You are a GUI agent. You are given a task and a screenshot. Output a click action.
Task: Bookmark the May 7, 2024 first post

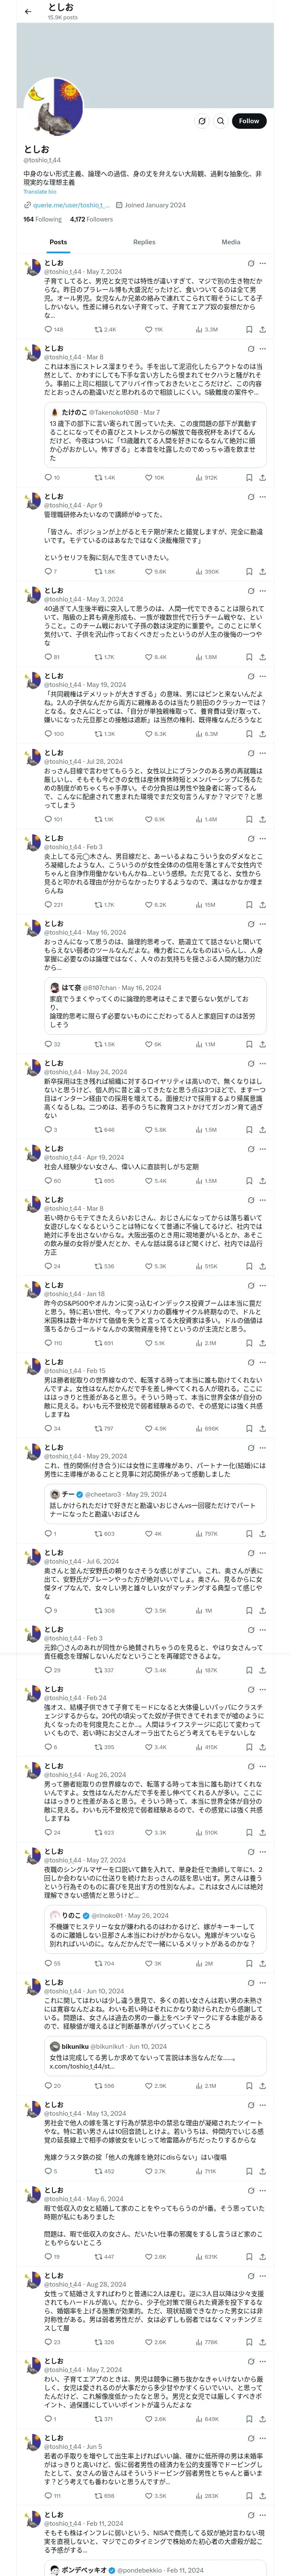click(x=249, y=329)
